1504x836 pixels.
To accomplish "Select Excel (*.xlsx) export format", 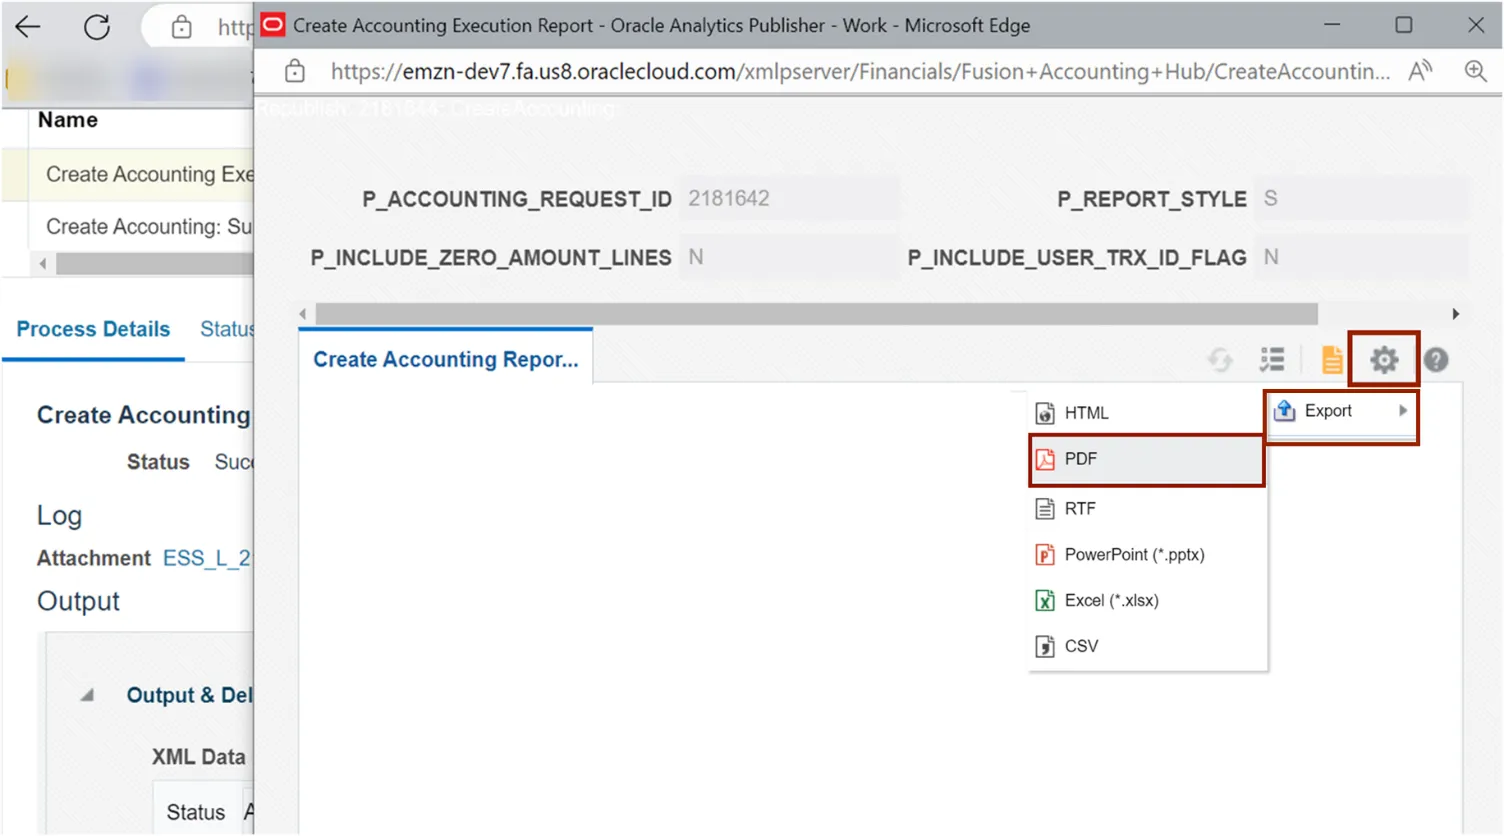I will click(1147, 601).
